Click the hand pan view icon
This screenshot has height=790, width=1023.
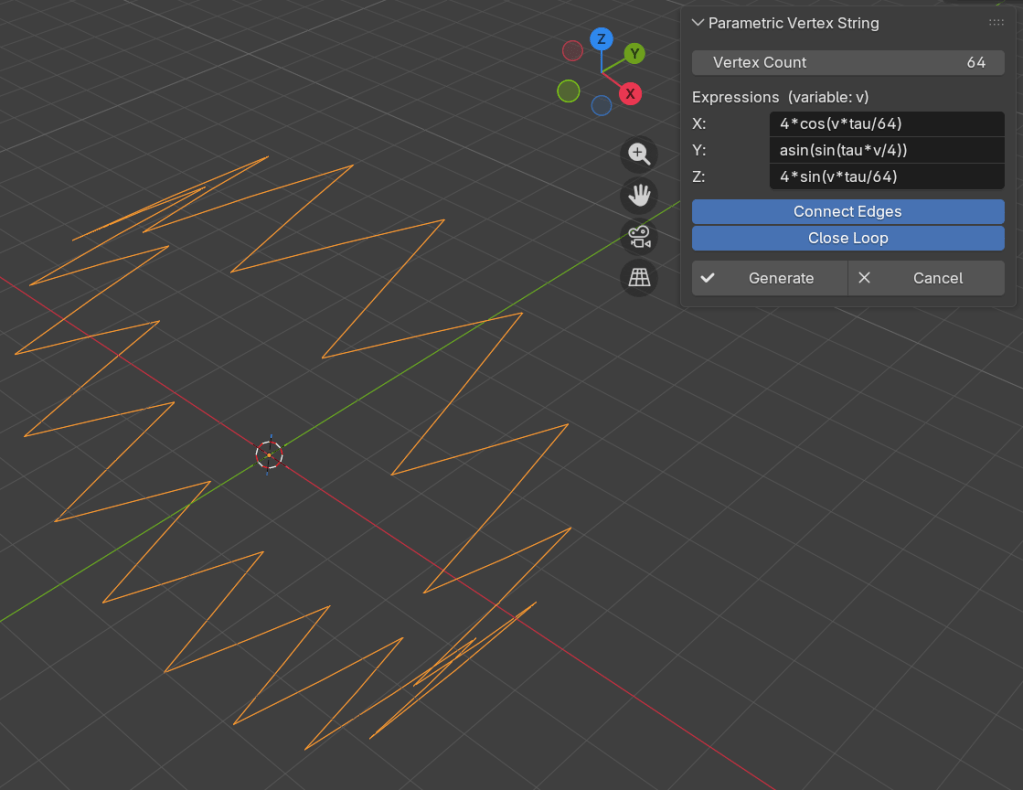639,195
